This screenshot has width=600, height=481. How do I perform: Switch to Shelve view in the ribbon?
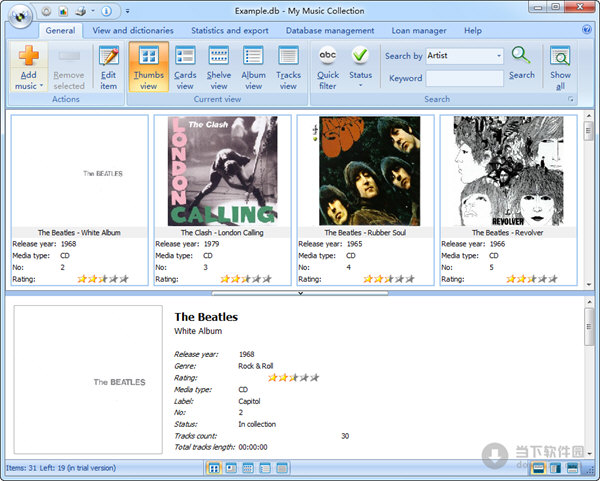(219, 67)
